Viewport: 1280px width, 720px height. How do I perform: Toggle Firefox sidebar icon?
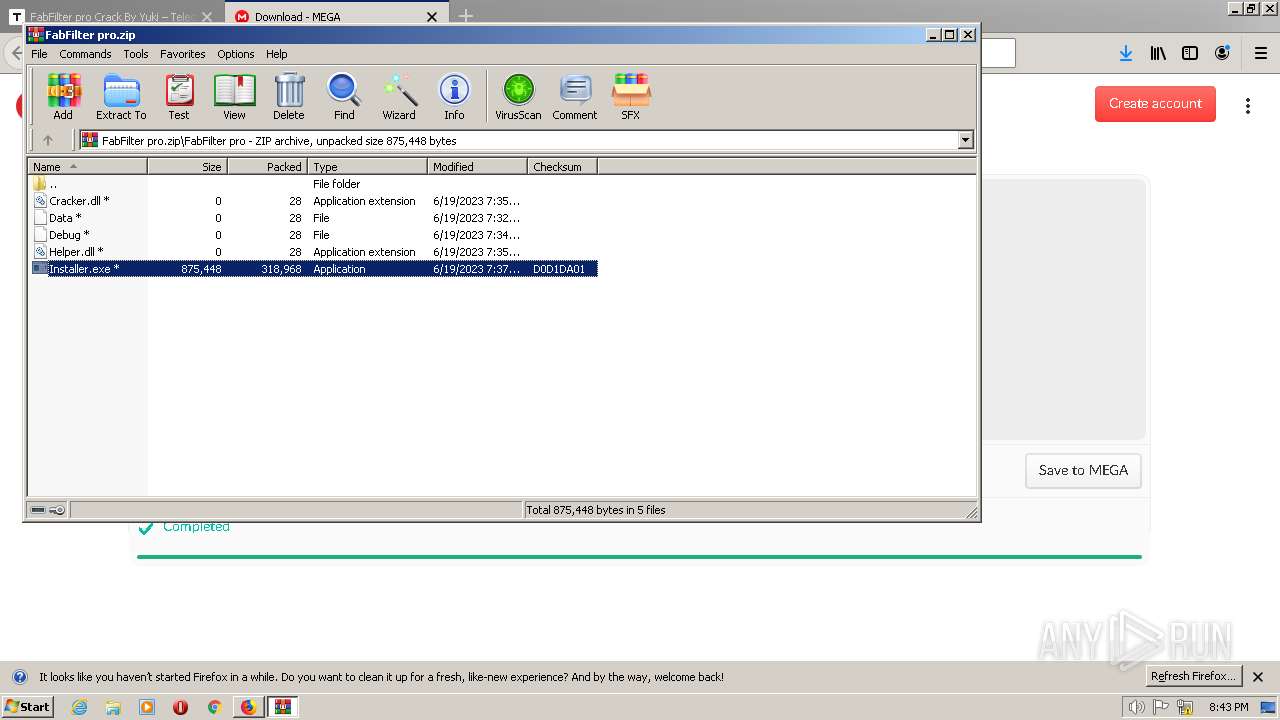click(1190, 53)
